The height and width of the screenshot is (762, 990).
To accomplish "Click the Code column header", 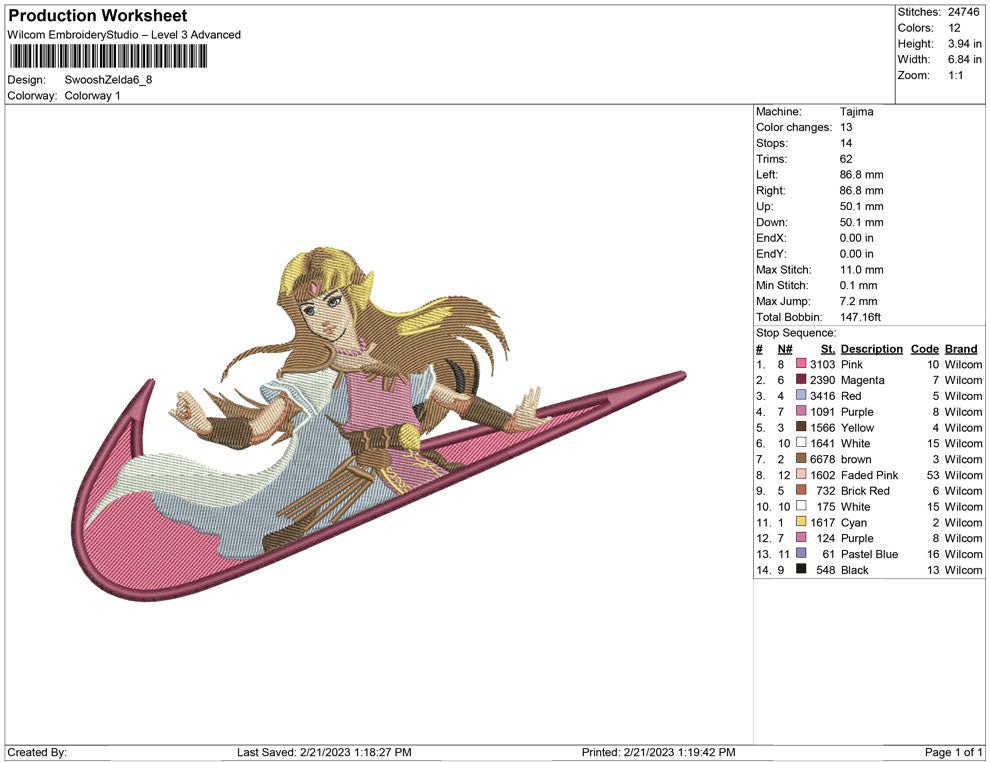I will tap(924, 348).
